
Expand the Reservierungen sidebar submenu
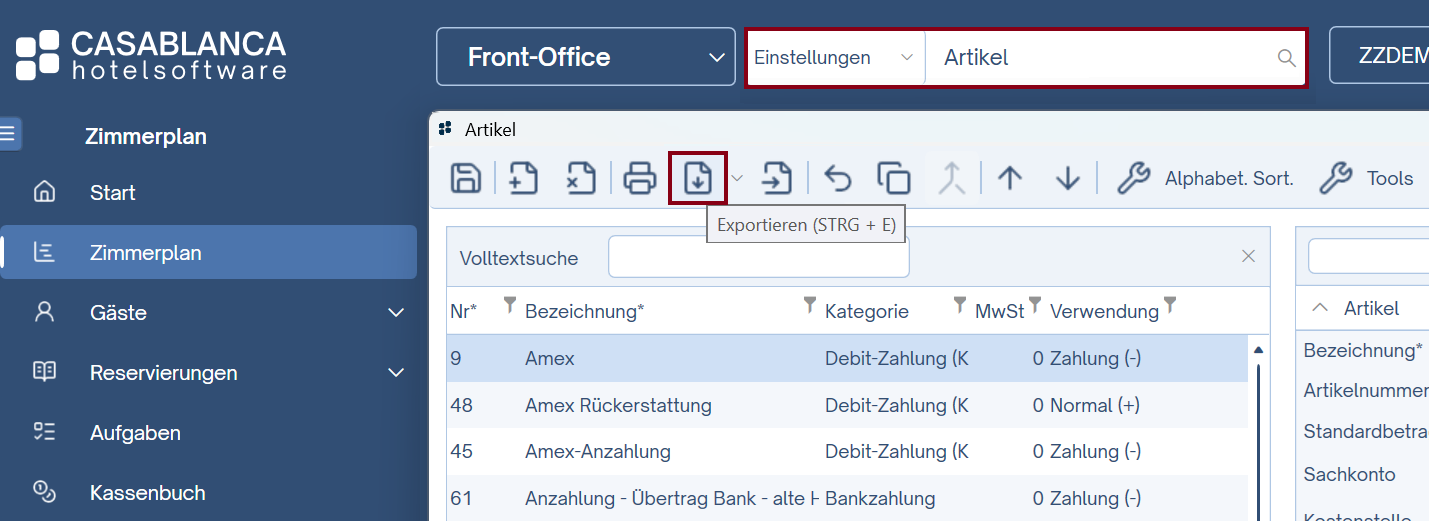[x=396, y=373]
